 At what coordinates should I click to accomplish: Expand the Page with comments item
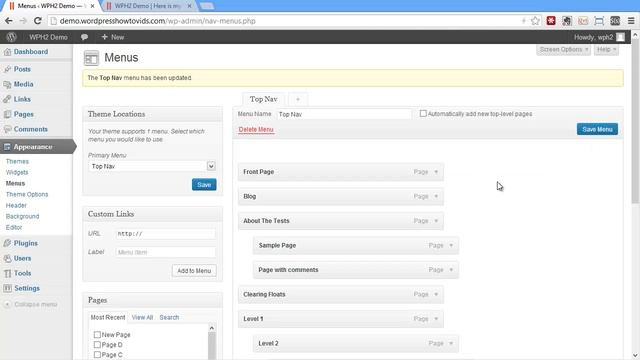(451, 270)
